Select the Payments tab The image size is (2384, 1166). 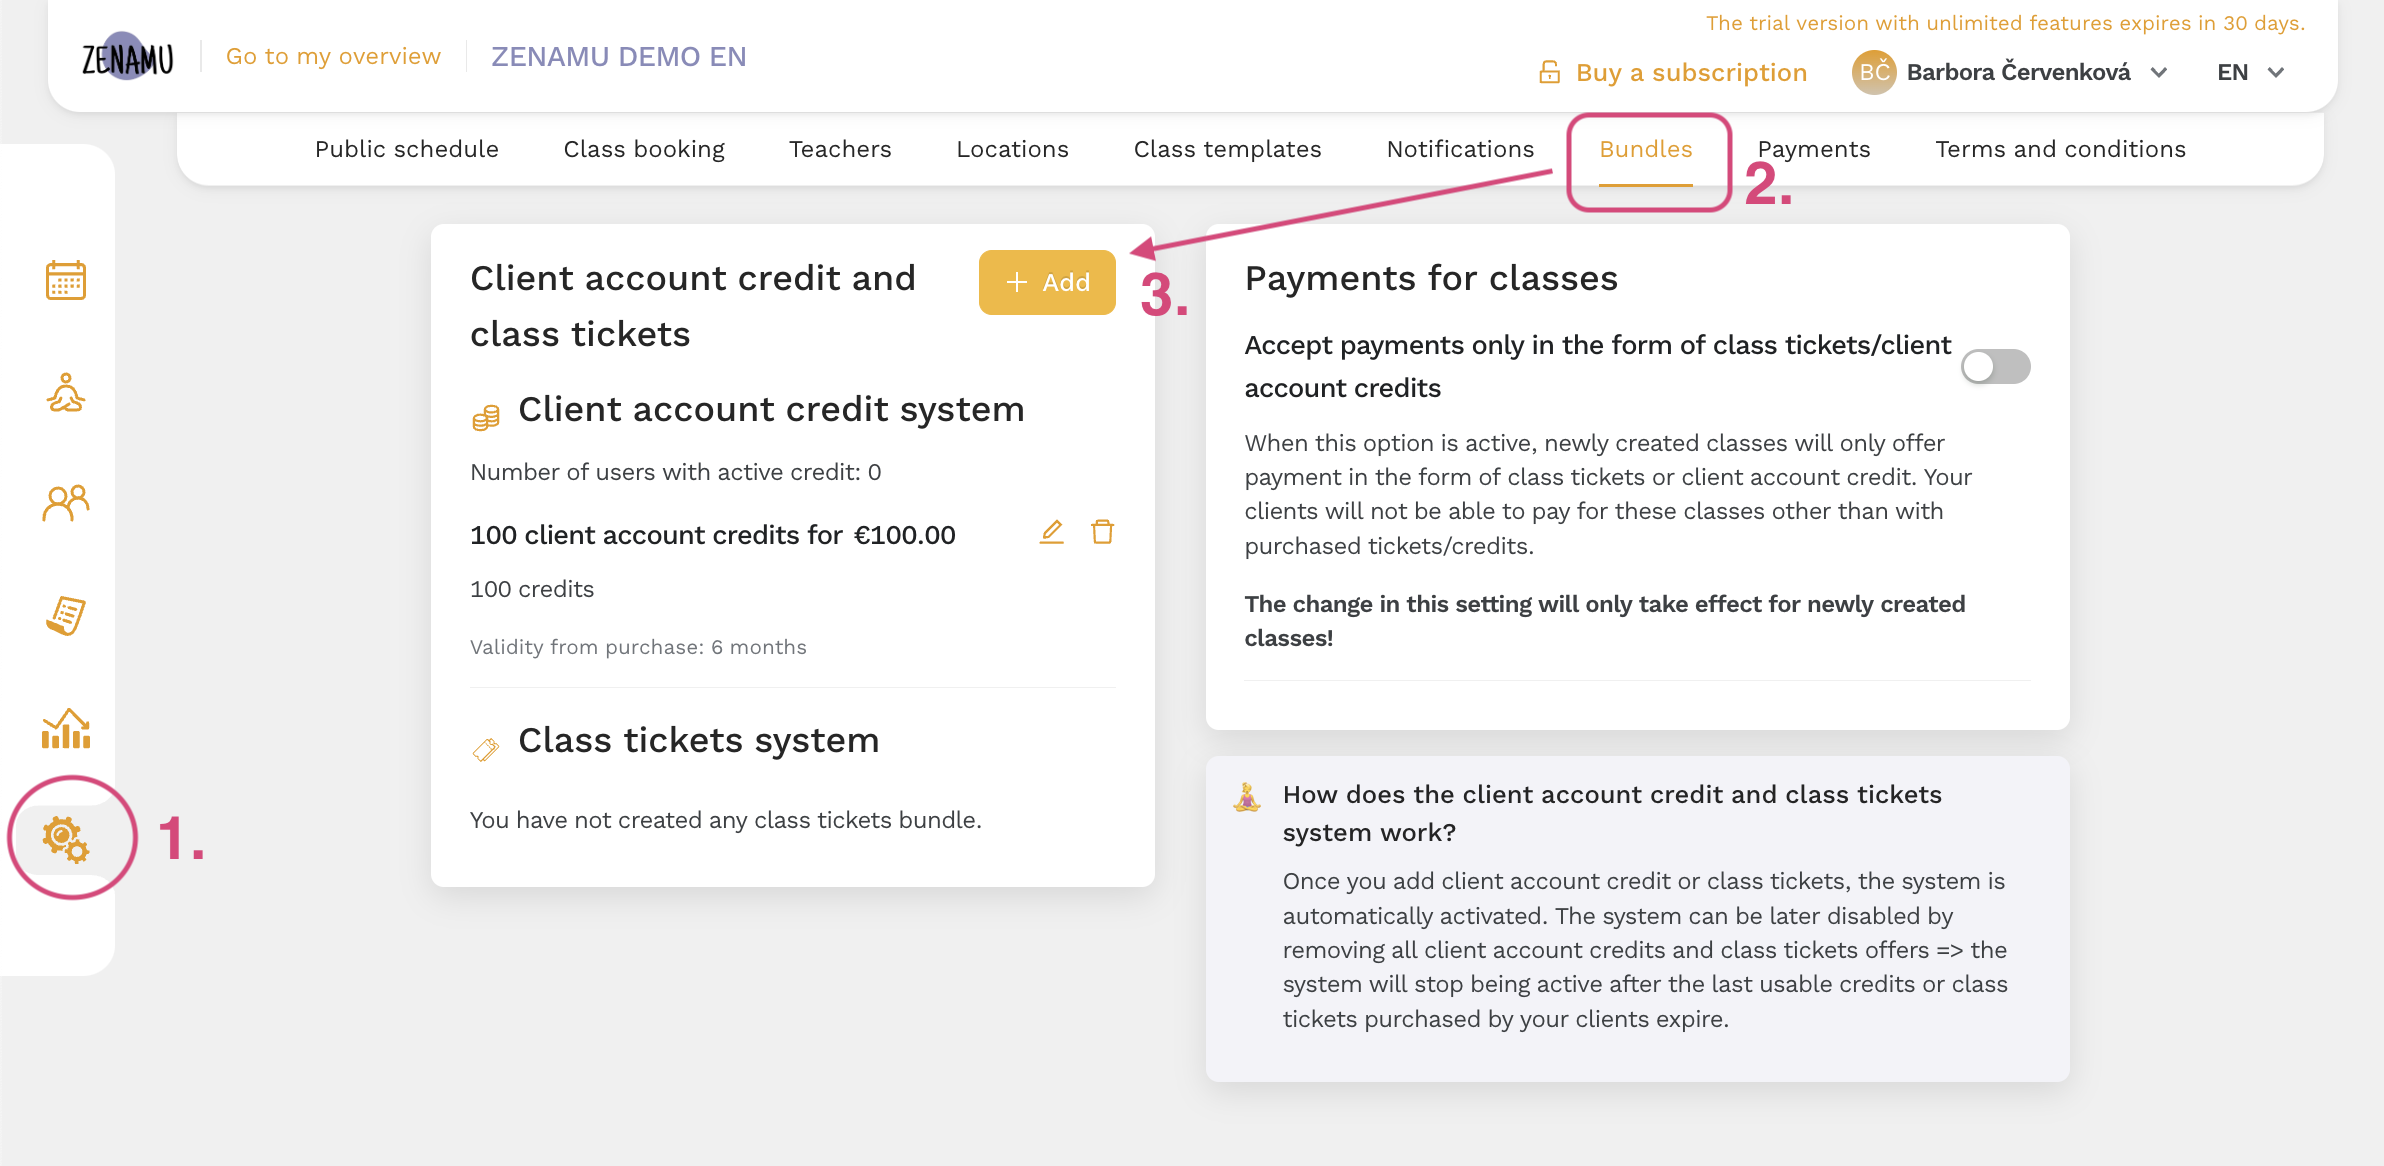coord(1812,149)
